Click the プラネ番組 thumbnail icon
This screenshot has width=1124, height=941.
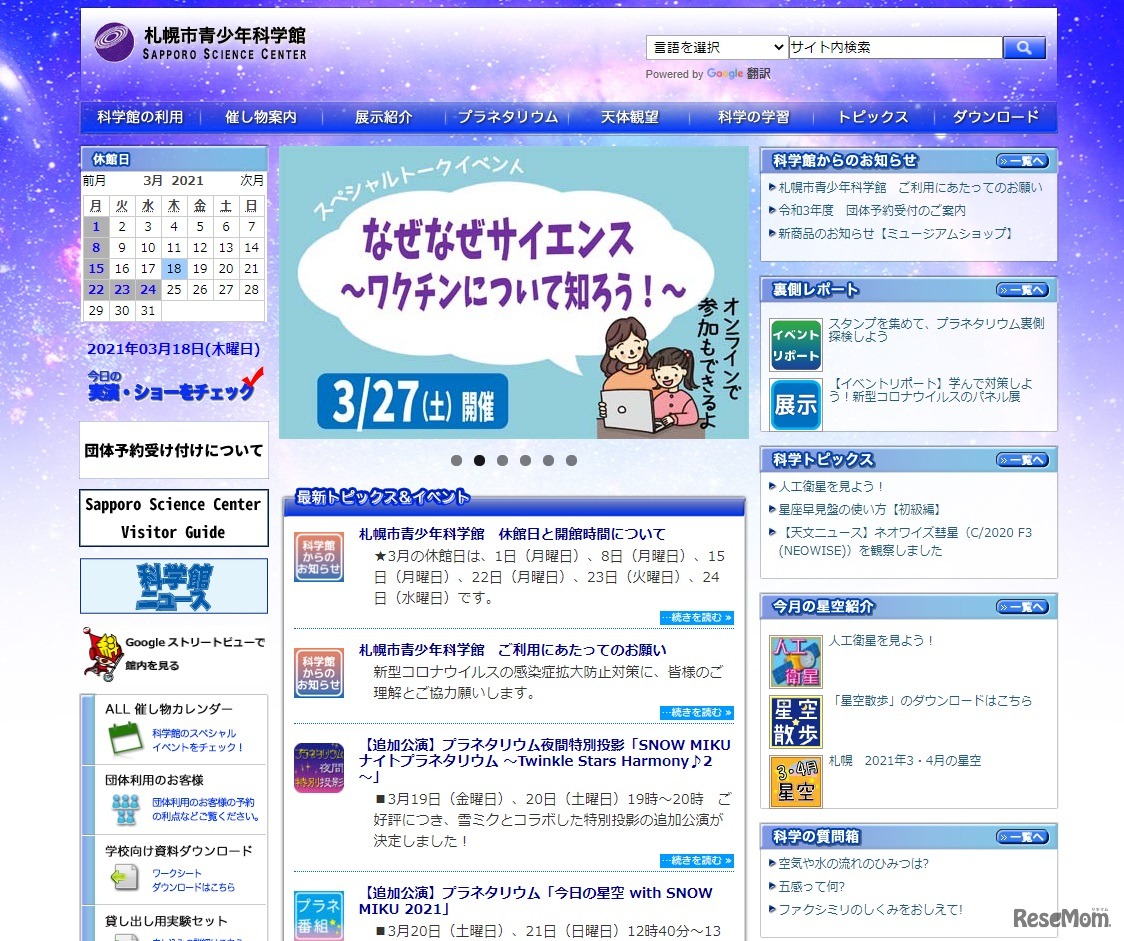tap(319, 915)
